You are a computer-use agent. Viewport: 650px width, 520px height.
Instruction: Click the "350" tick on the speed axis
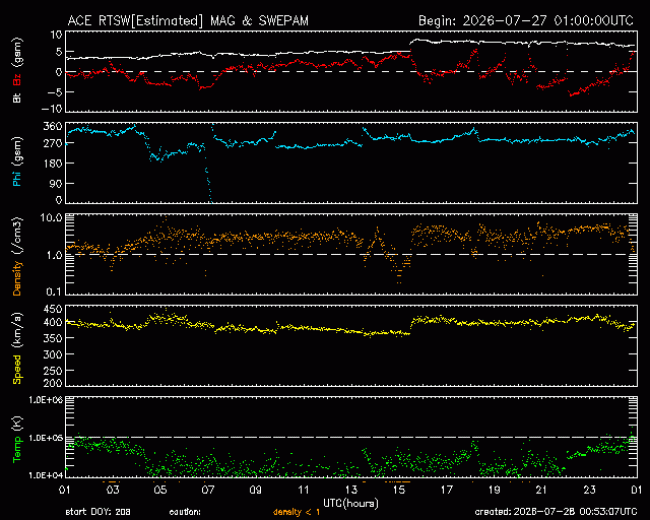tap(53, 338)
